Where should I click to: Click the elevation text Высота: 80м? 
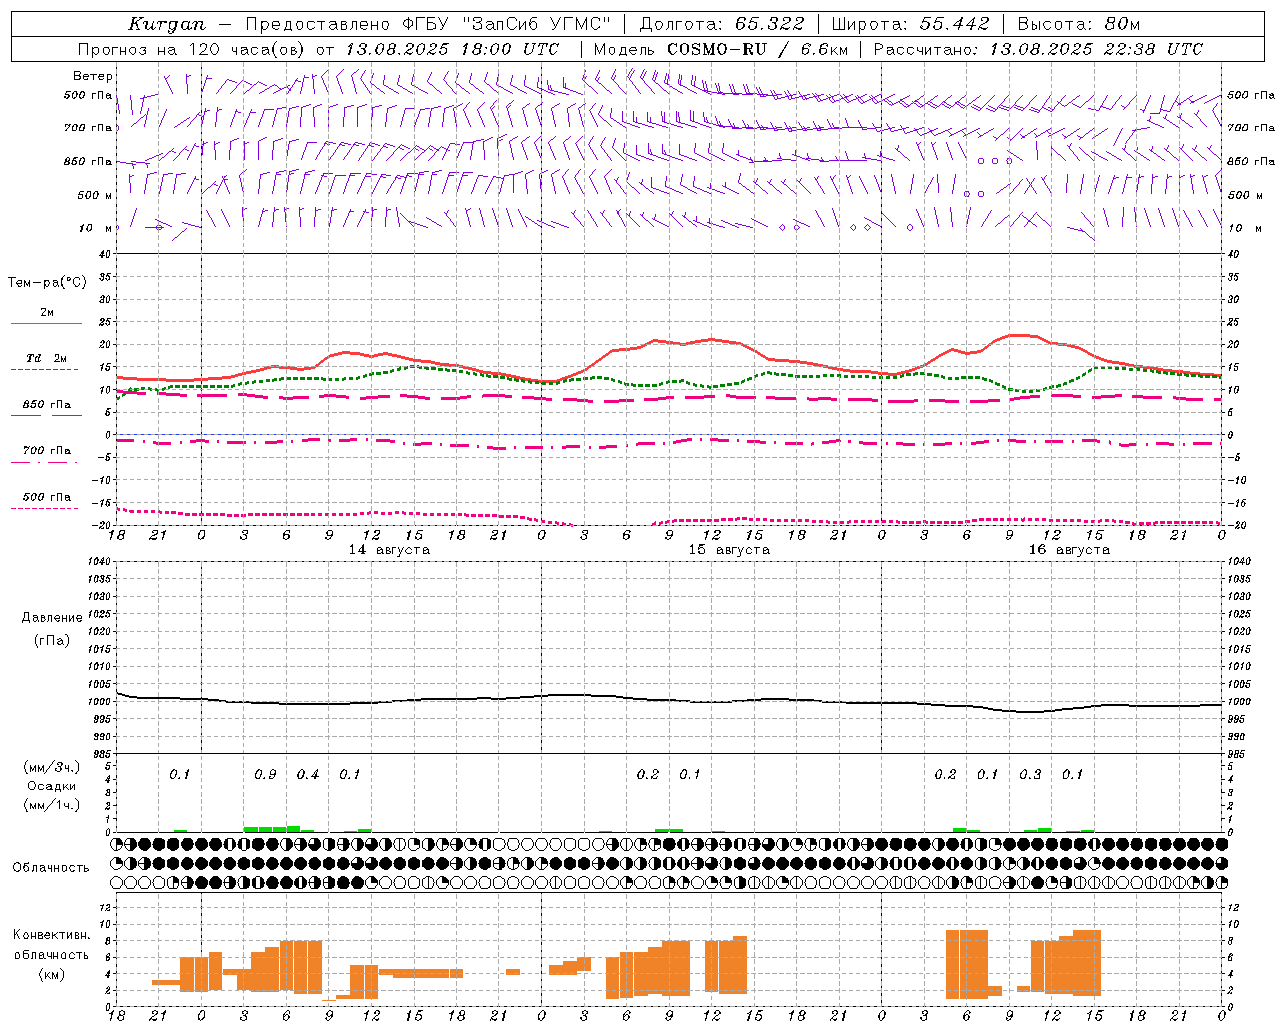[1078, 24]
